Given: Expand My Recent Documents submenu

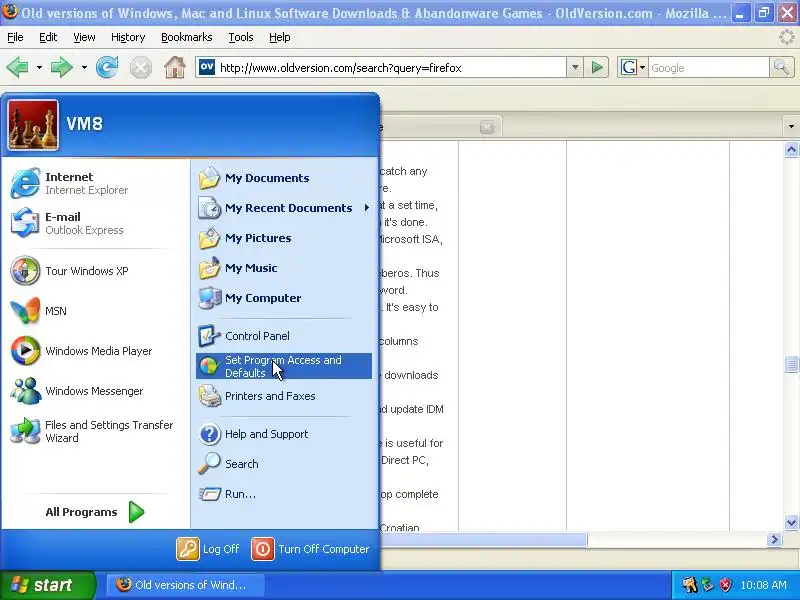Looking at the screenshot, I should [284, 208].
